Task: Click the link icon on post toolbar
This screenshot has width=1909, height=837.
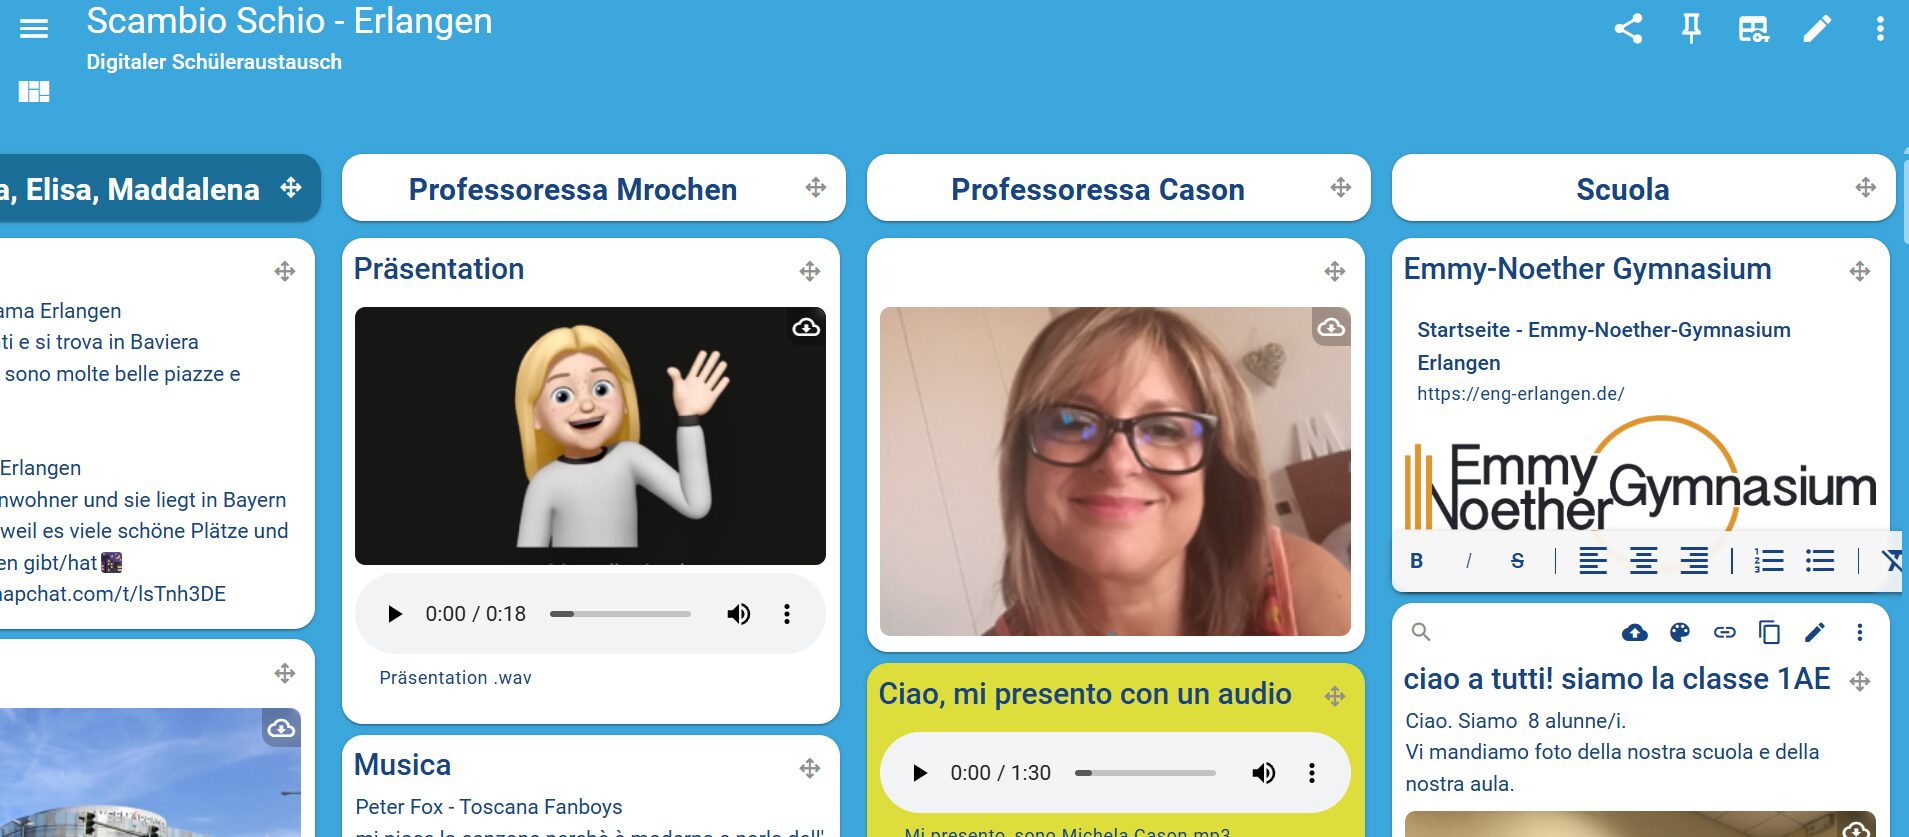Action: coord(1725,632)
